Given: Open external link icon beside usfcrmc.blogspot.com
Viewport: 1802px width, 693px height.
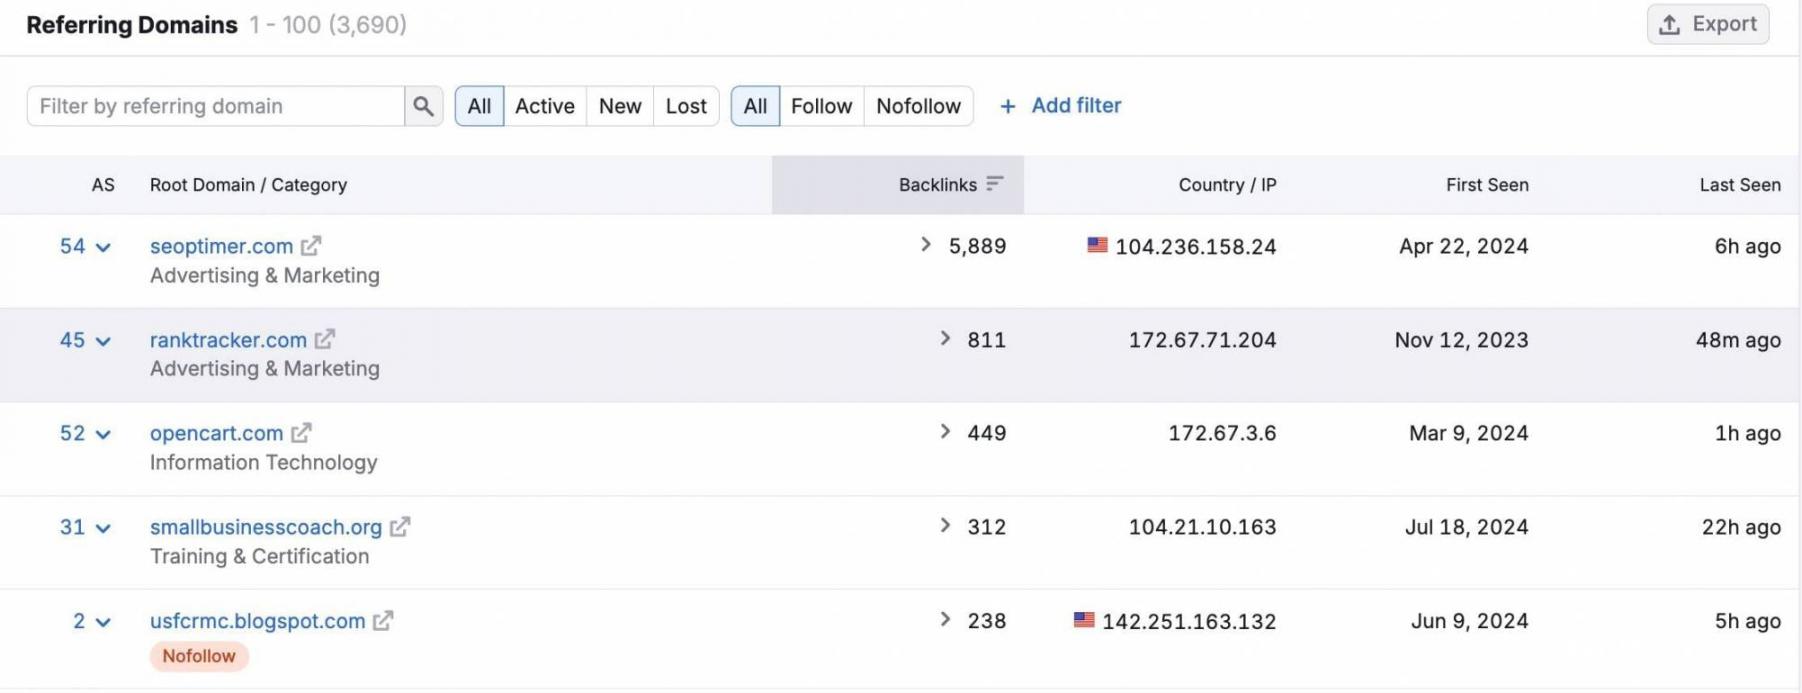Looking at the screenshot, I should pos(383,621).
